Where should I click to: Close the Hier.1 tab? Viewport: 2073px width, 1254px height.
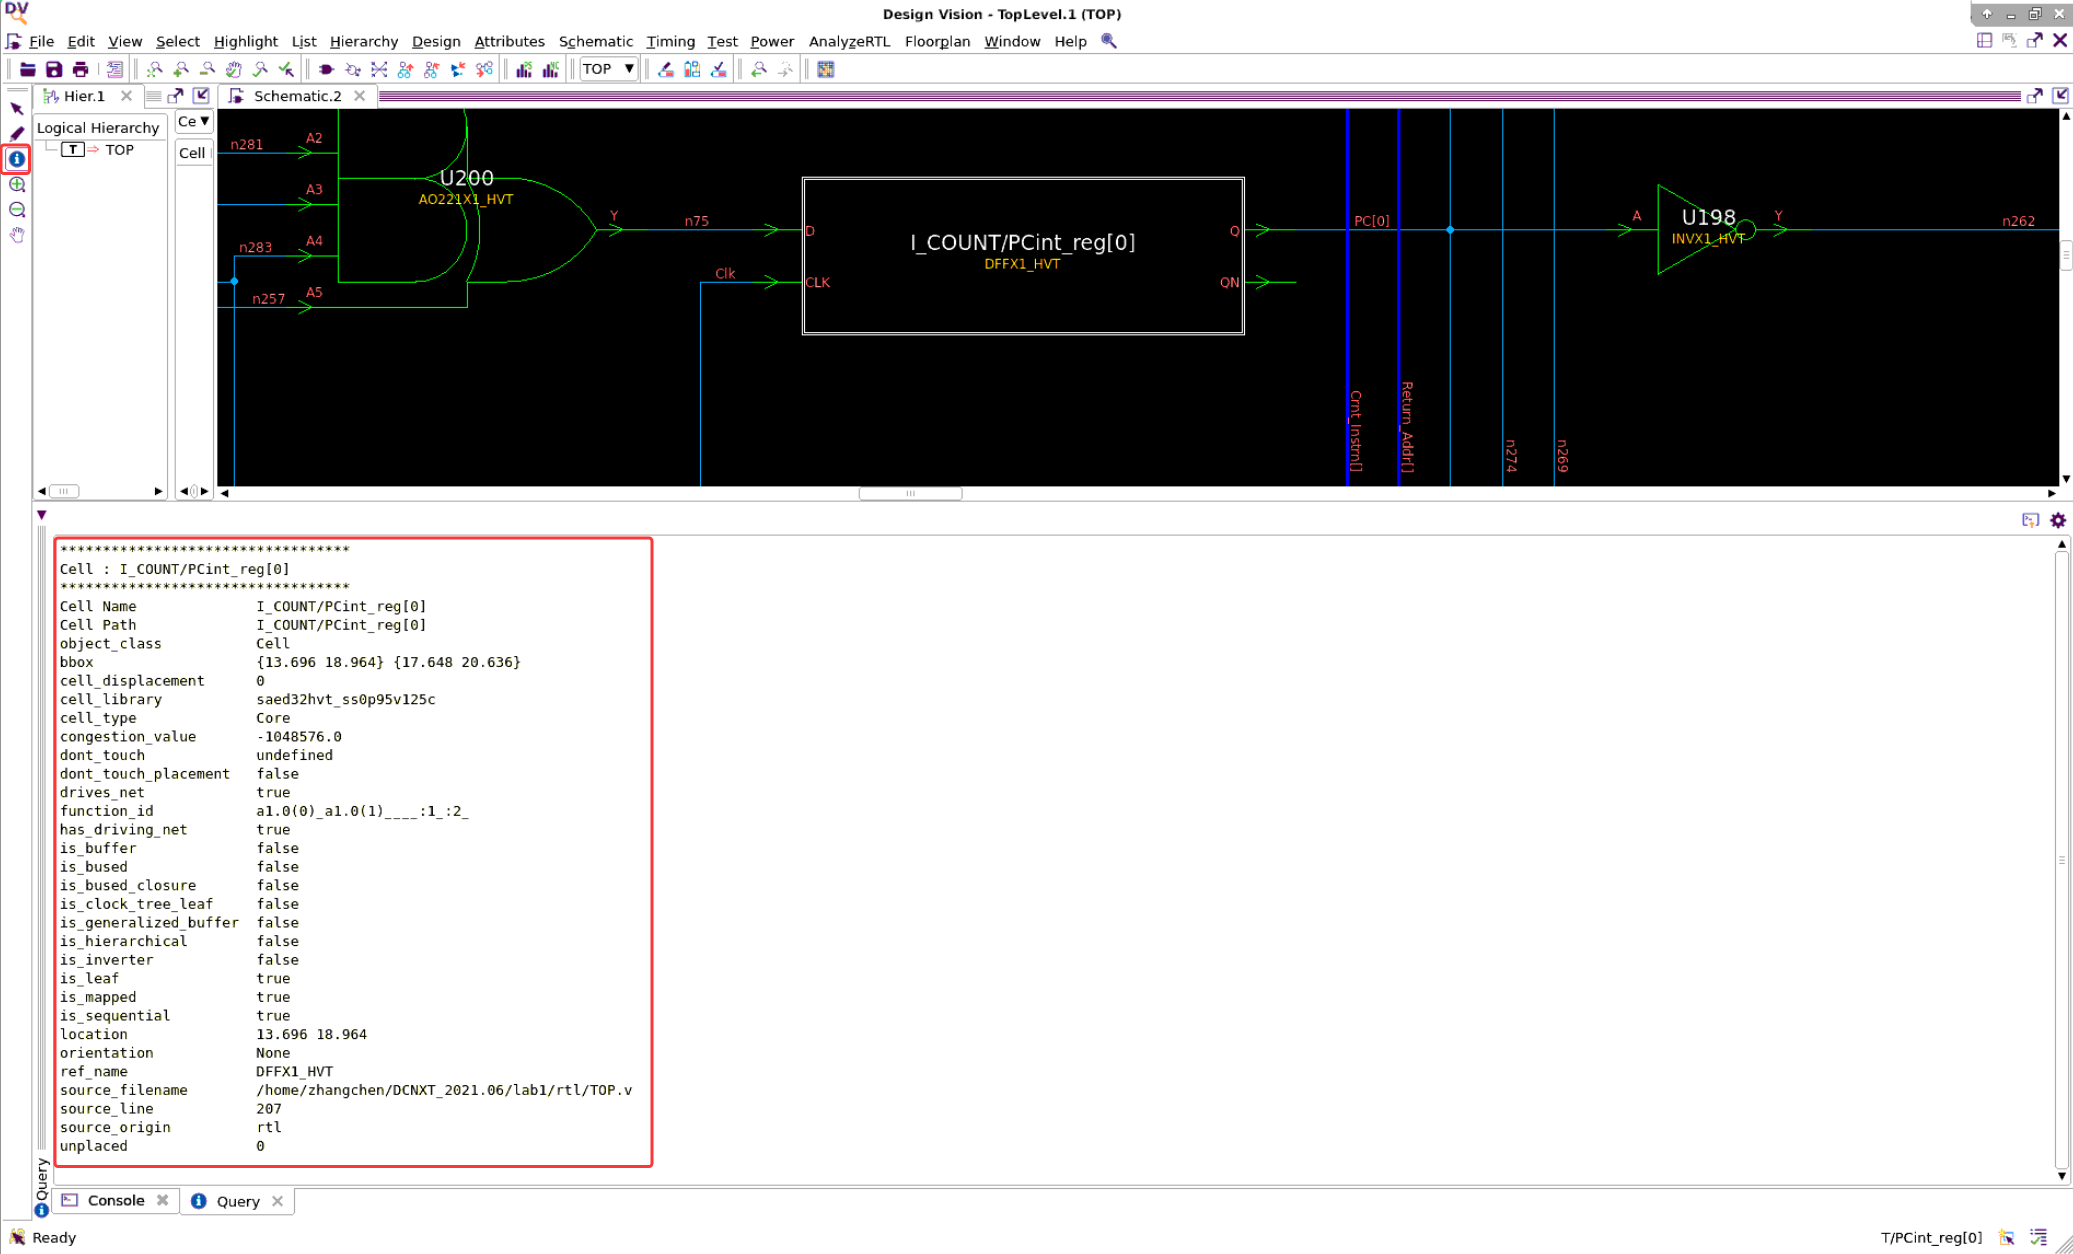pos(126,96)
